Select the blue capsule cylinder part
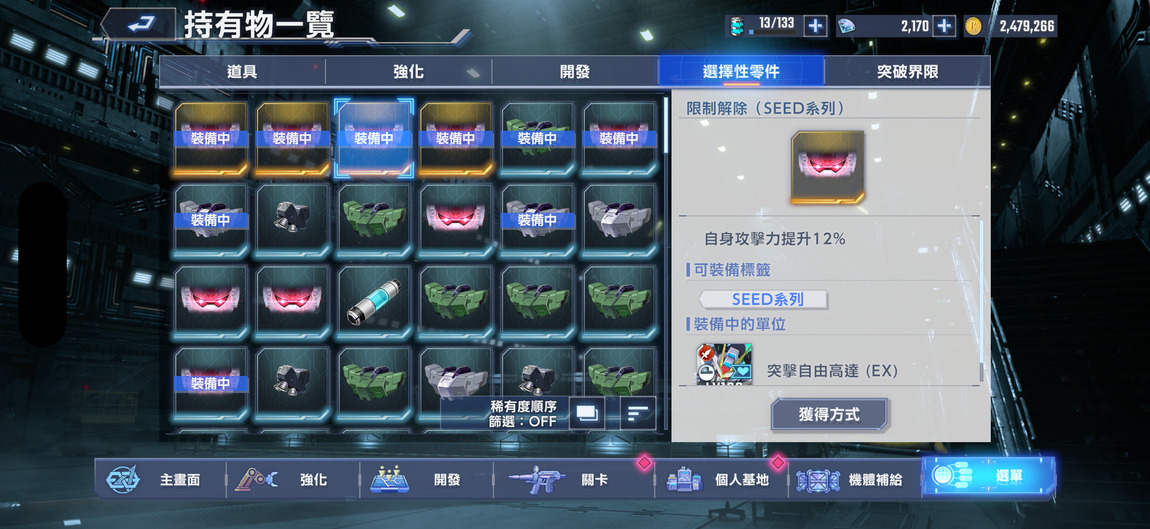 click(374, 302)
